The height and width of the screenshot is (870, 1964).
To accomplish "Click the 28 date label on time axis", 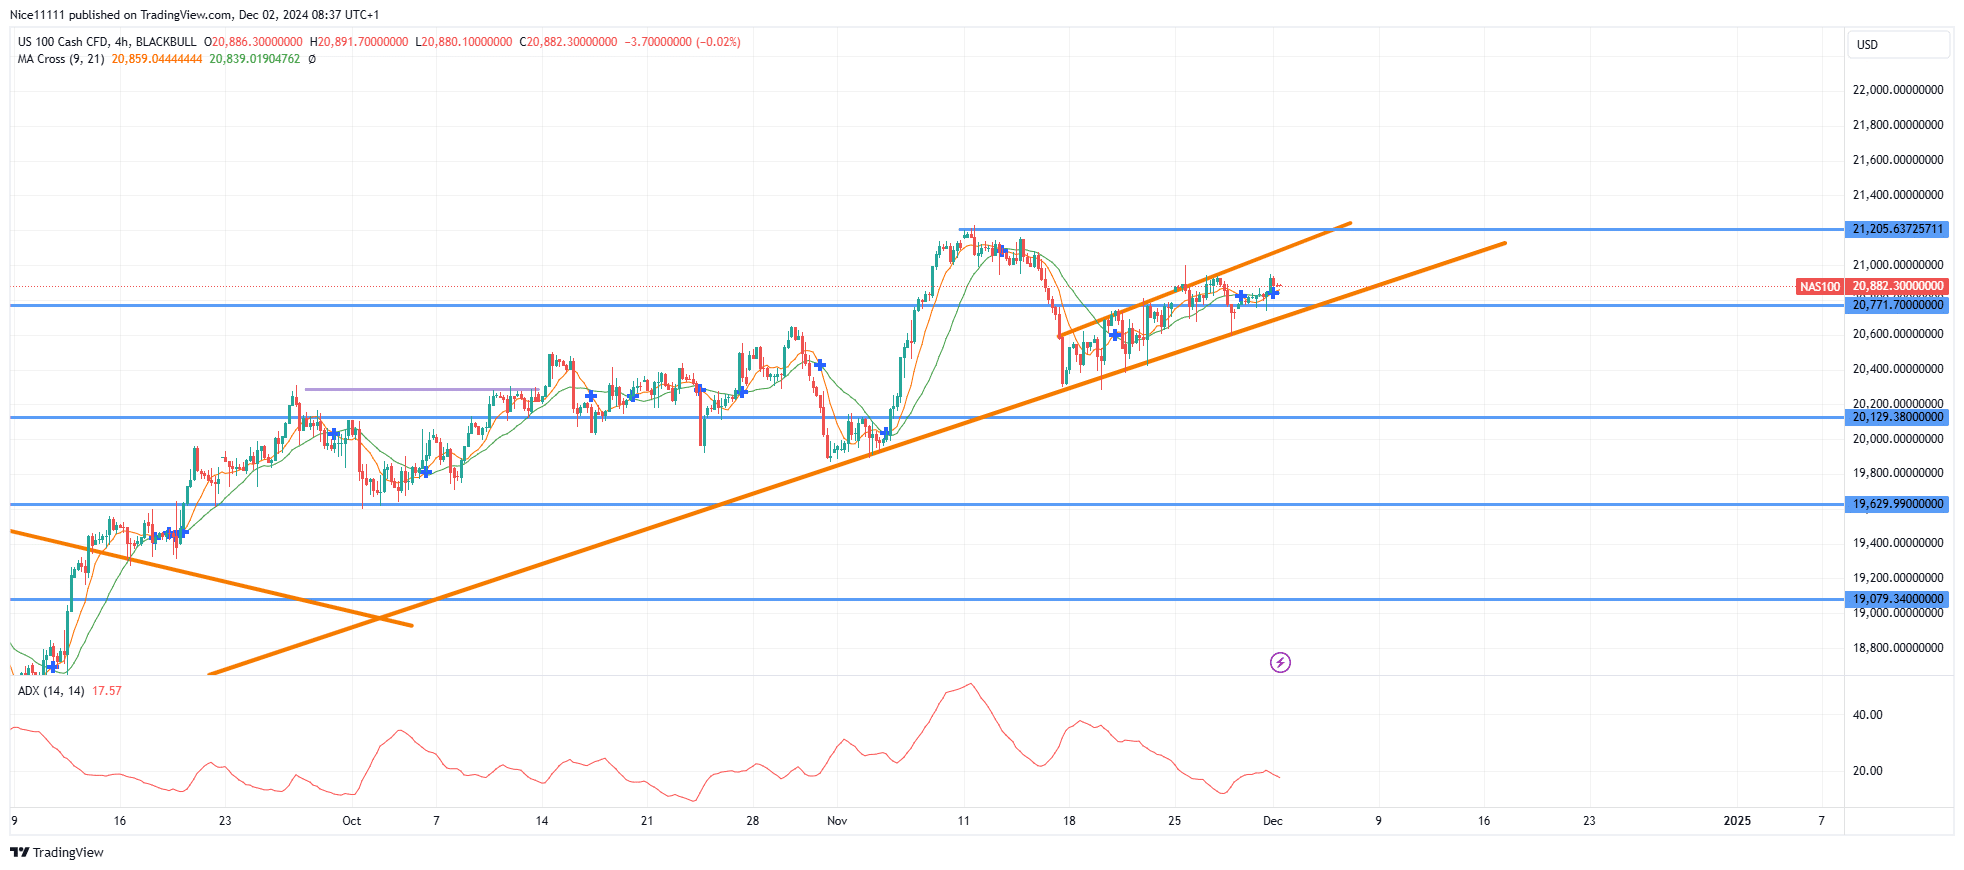I will click(x=752, y=821).
